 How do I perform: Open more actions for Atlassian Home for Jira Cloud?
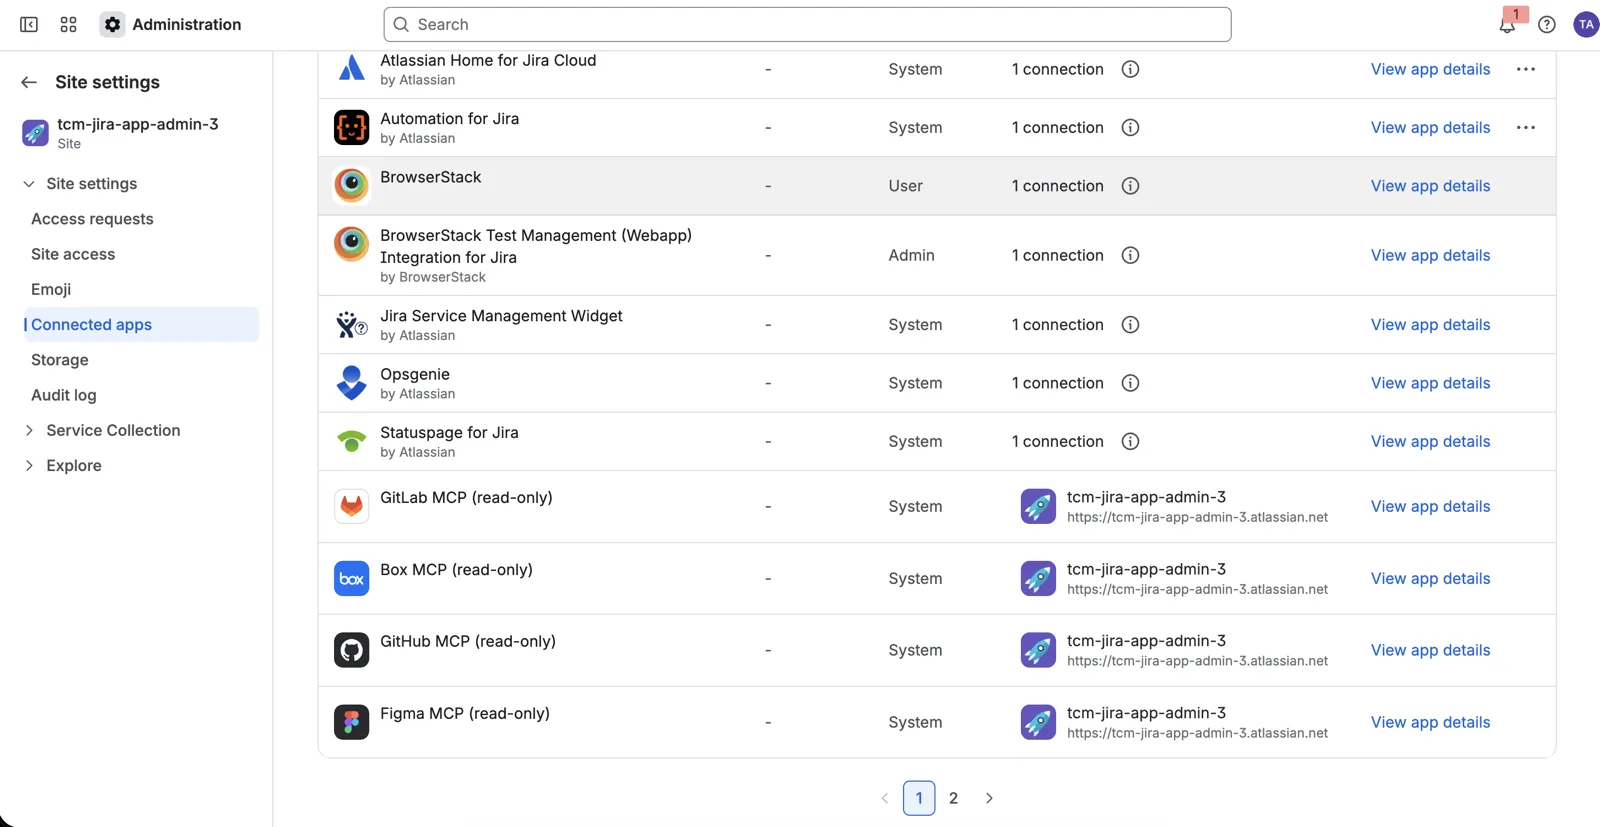[x=1526, y=69]
